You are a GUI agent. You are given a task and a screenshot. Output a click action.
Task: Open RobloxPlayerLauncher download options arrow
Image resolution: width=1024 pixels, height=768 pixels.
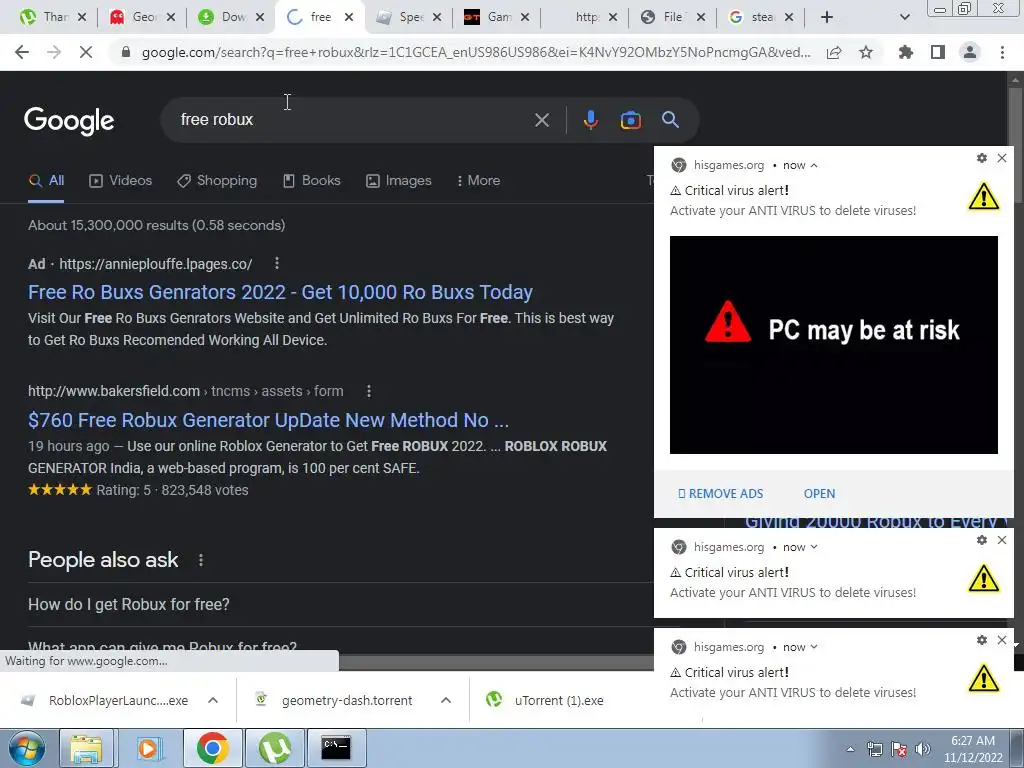pyautogui.click(x=213, y=700)
